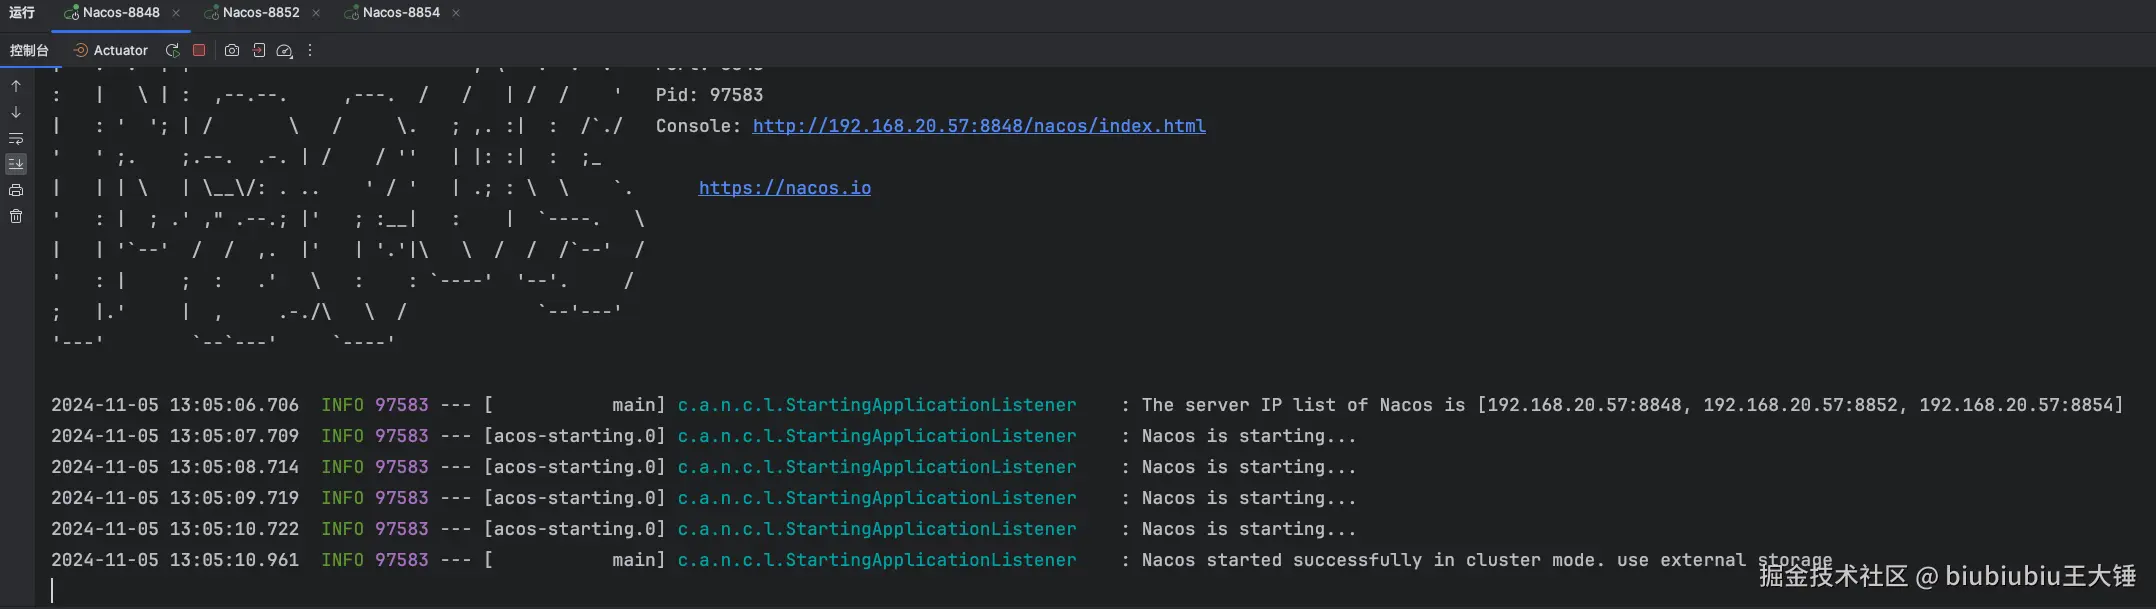The height and width of the screenshot is (609, 2156).
Task: Close the Nacos-8852 tab
Action: tap(316, 13)
